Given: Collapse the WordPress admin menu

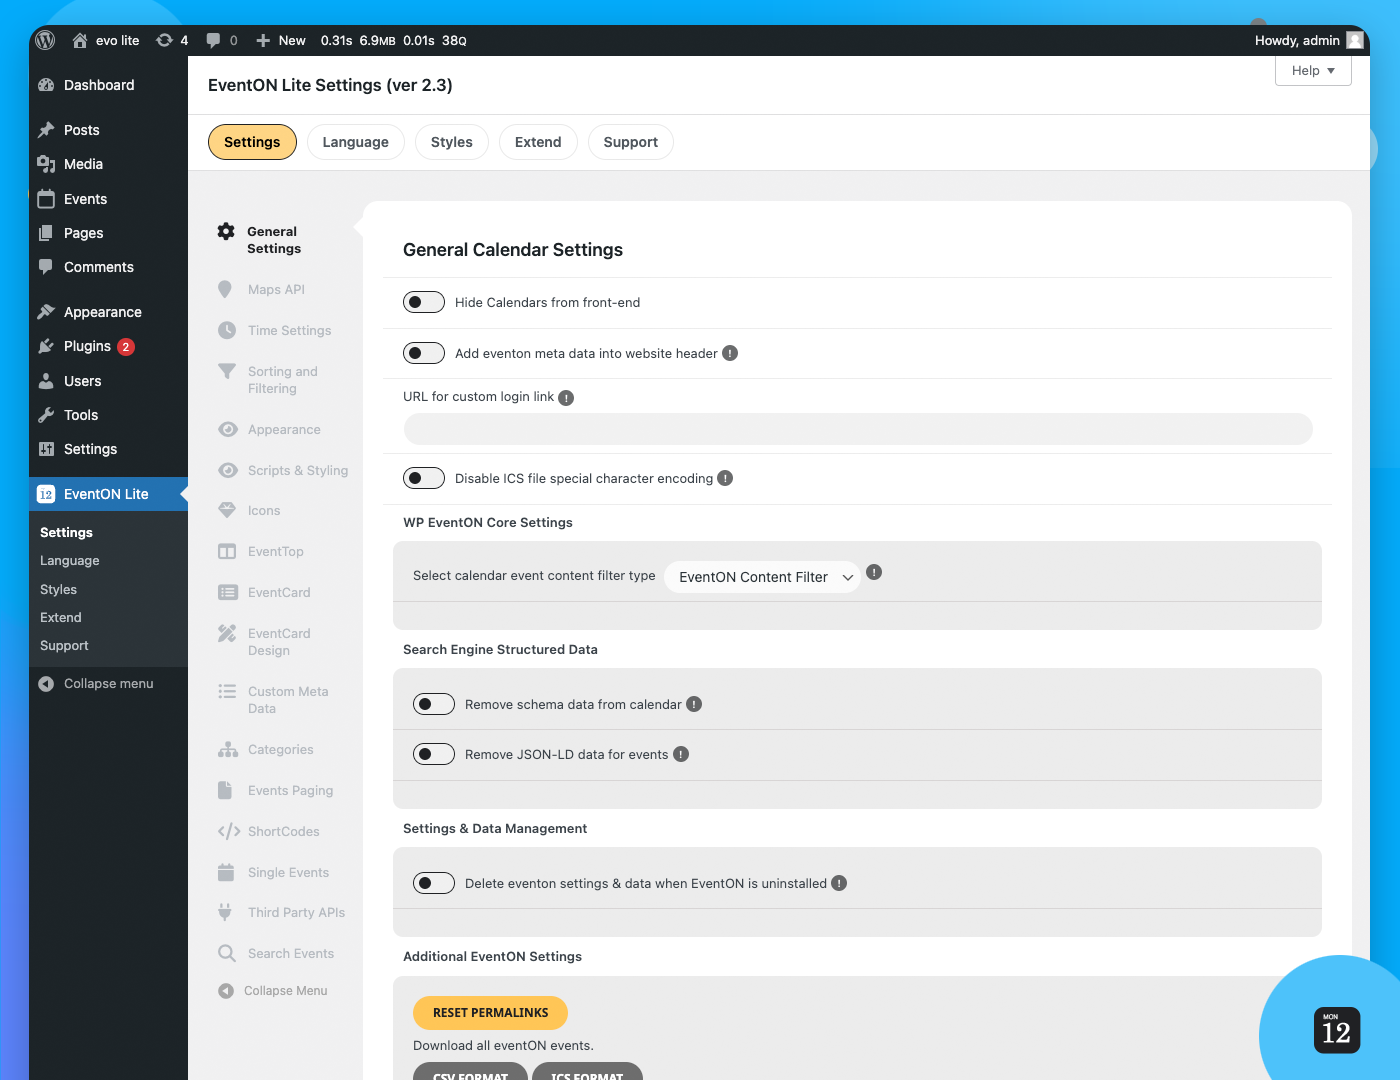Looking at the screenshot, I should (x=96, y=683).
